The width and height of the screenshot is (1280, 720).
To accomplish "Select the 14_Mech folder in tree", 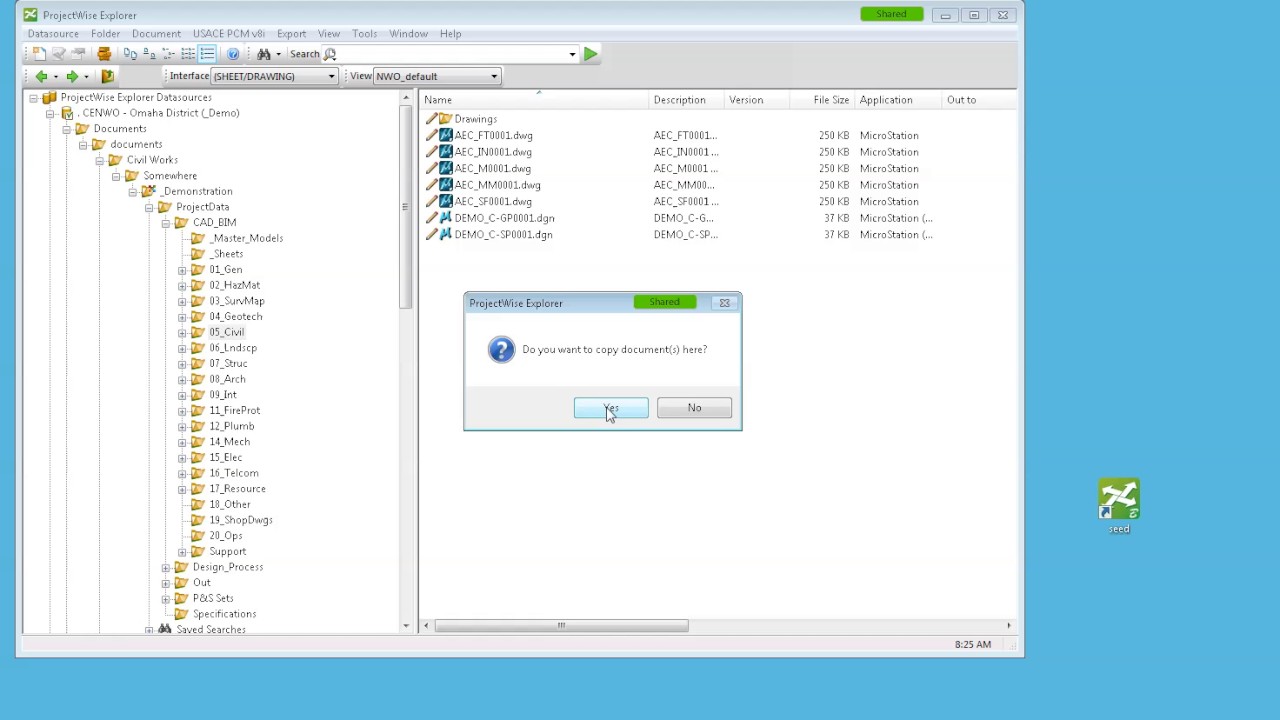I will pos(229,442).
